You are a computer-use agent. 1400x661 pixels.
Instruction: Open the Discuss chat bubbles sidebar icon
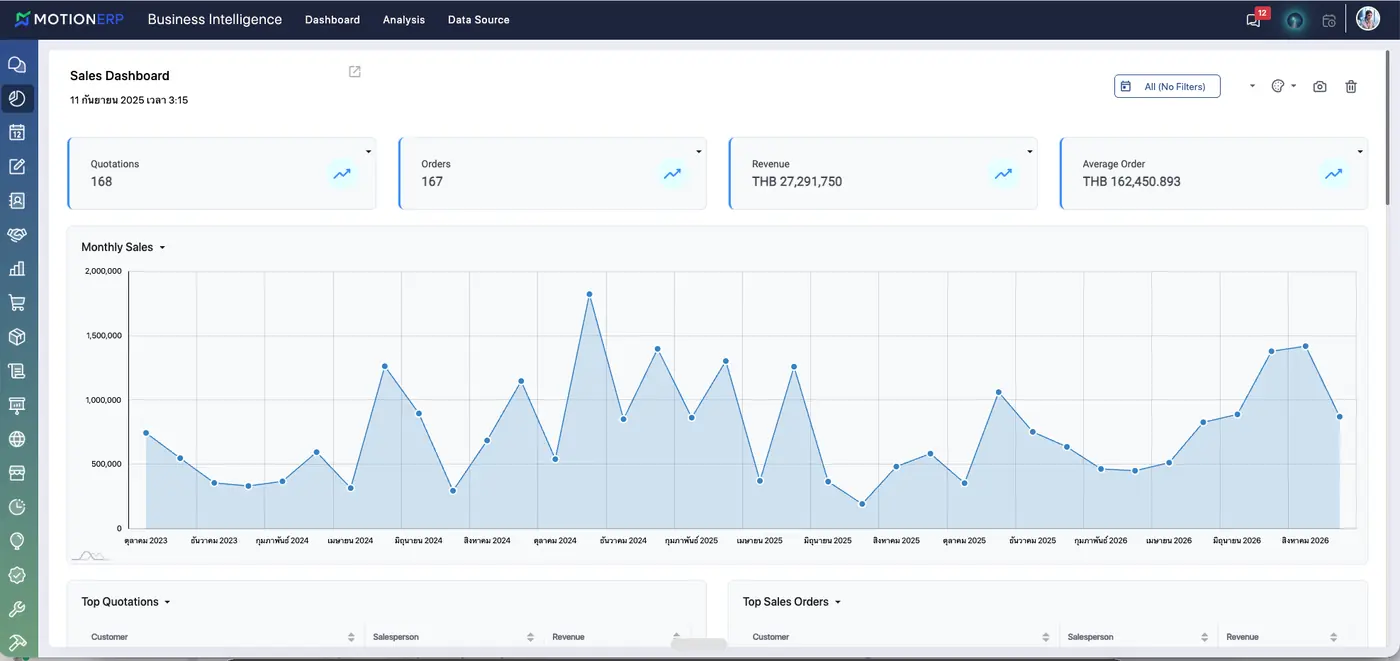click(x=17, y=64)
